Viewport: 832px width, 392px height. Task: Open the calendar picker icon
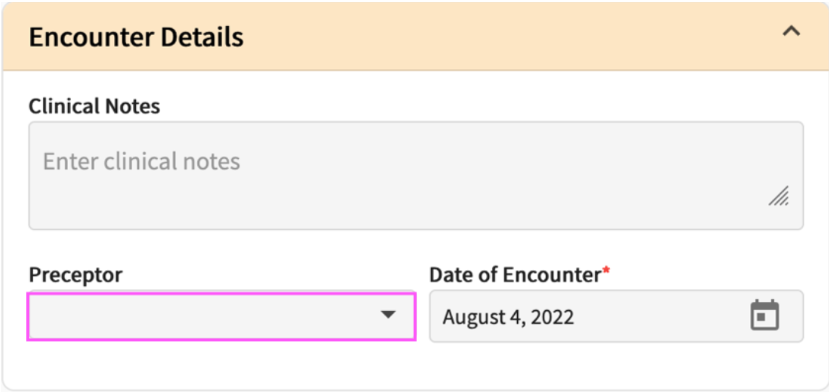tap(765, 315)
